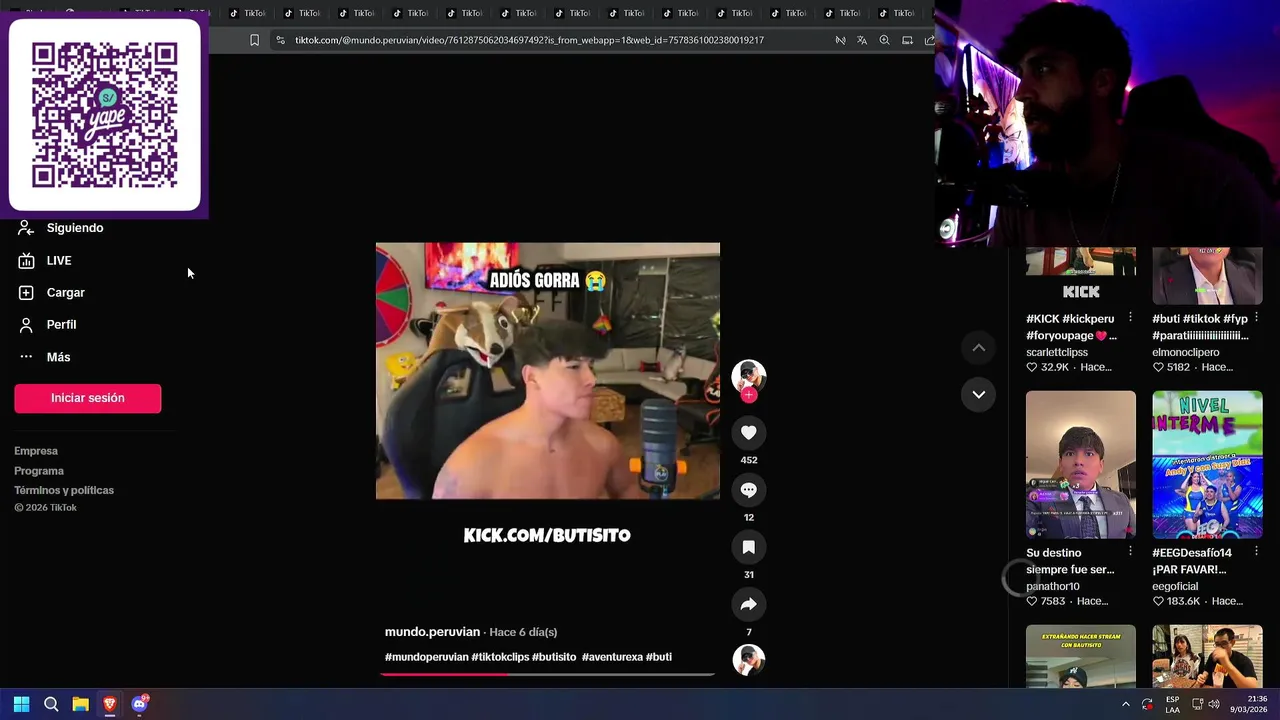Screen dimensions: 1280x720
Task: Open Discord from the taskbar
Action: point(139,704)
